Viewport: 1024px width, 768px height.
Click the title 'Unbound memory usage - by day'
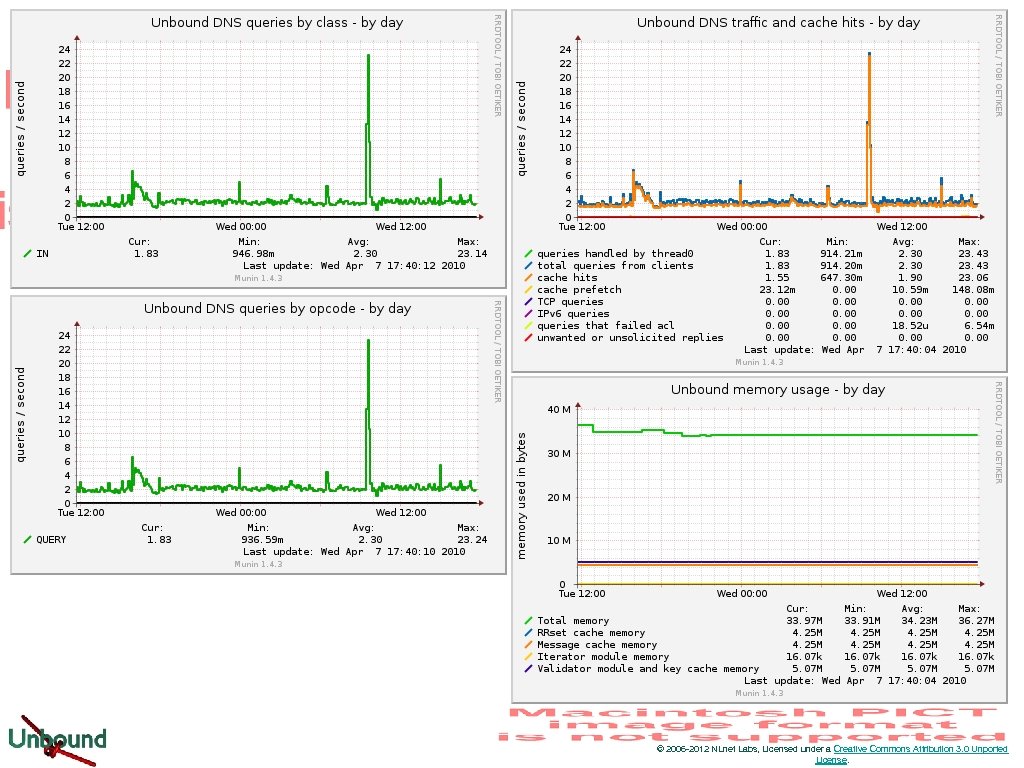point(778,390)
